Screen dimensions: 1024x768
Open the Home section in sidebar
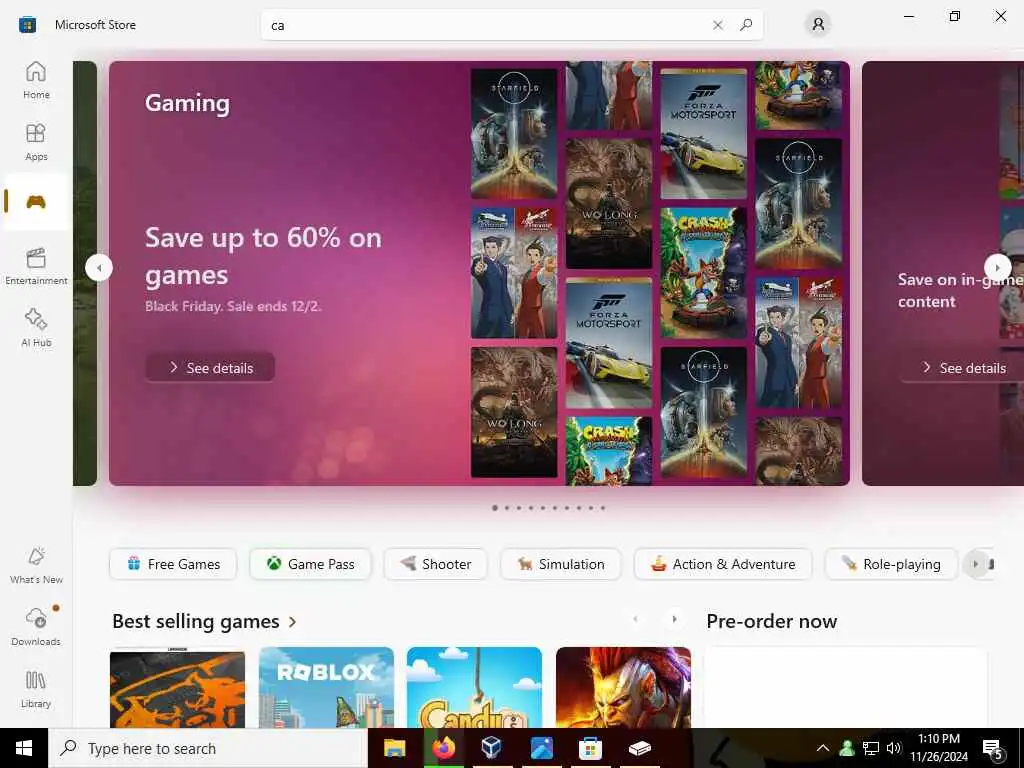[36, 80]
